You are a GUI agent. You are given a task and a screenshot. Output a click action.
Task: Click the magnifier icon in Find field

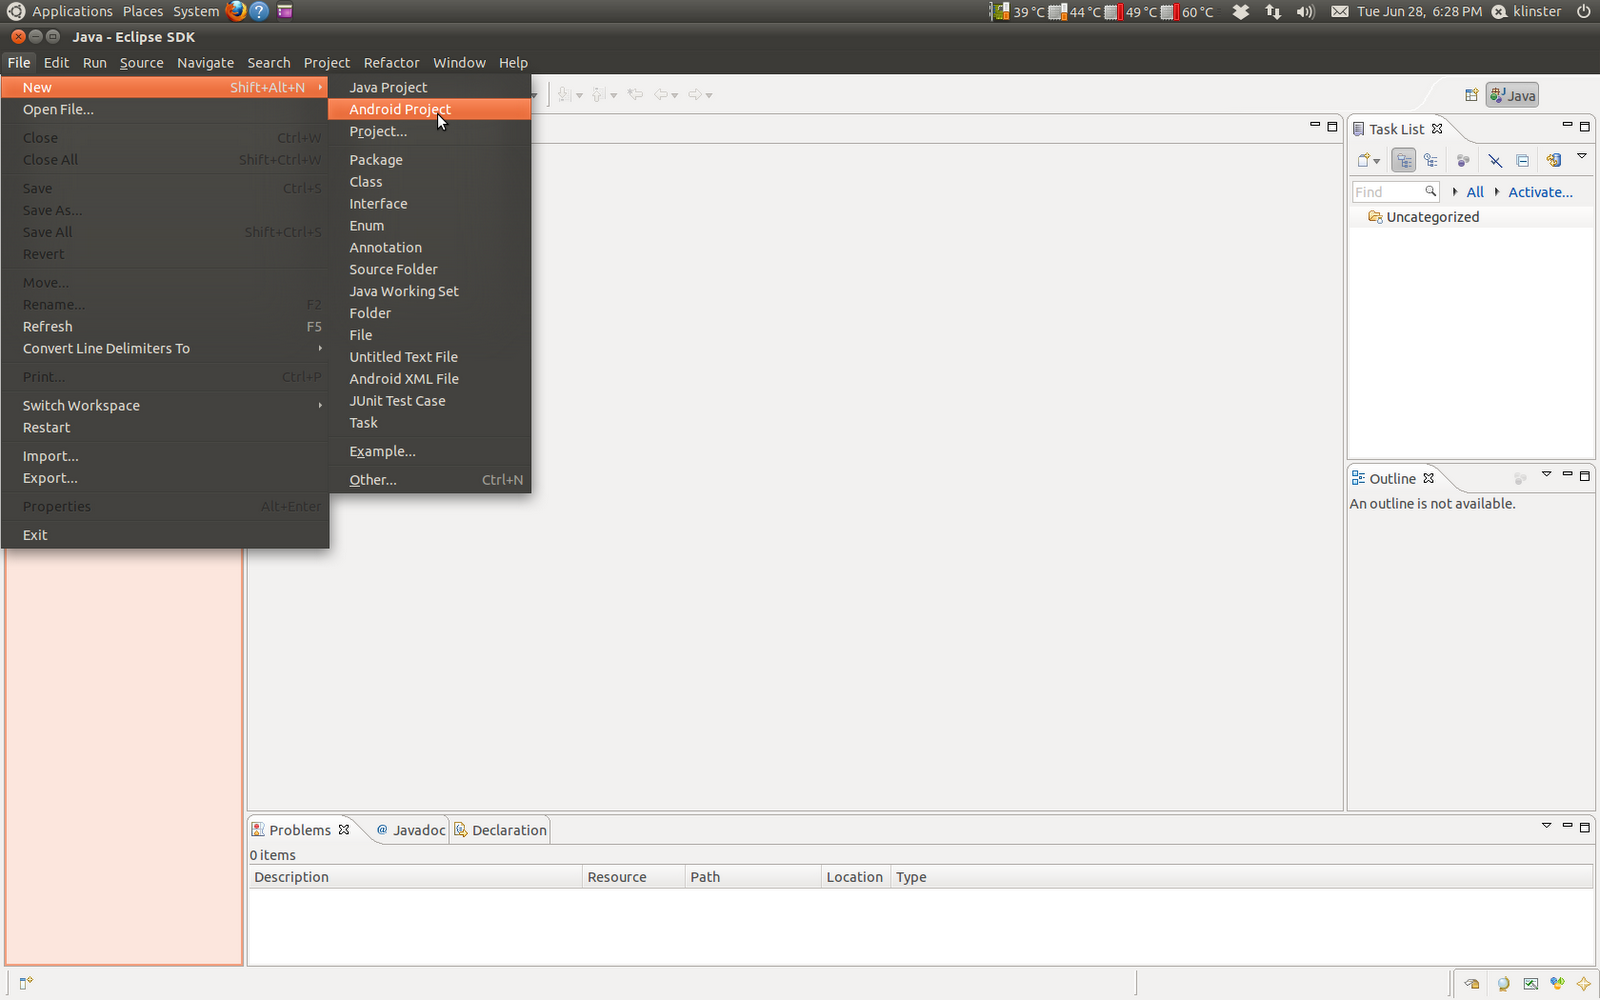(x=1431, y=191)
